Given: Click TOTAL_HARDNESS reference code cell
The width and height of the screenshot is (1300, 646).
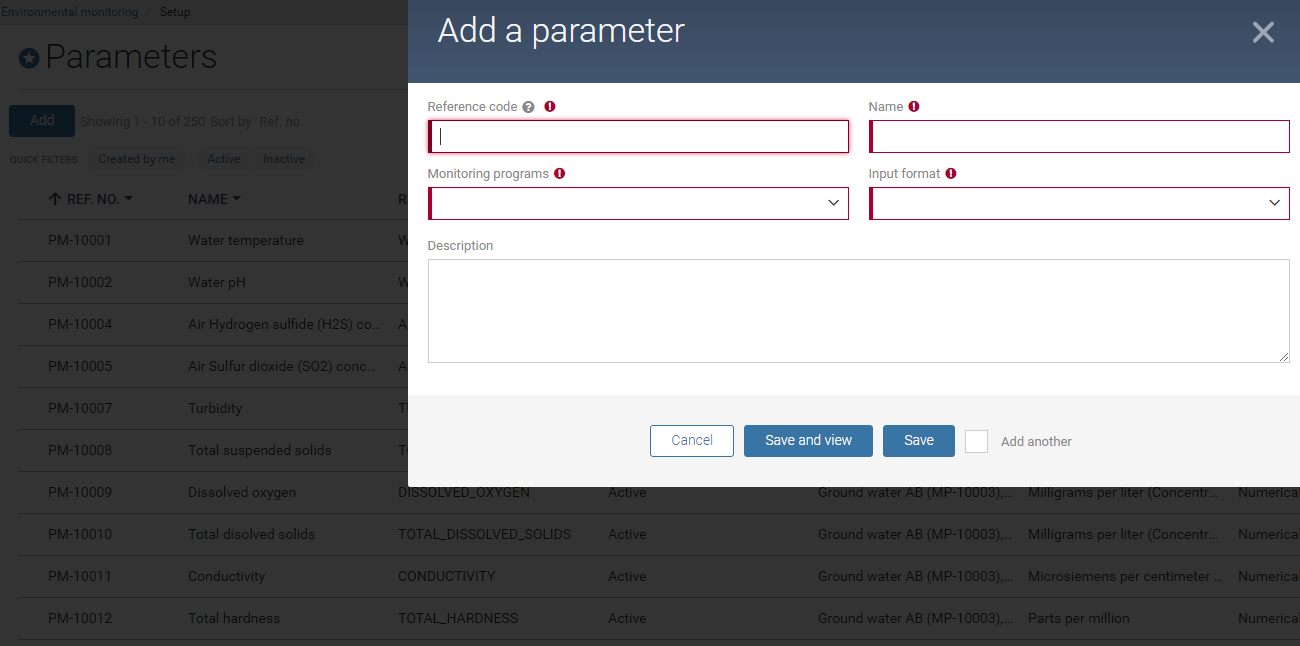Looking at the screenshot, I should (458, 619).
